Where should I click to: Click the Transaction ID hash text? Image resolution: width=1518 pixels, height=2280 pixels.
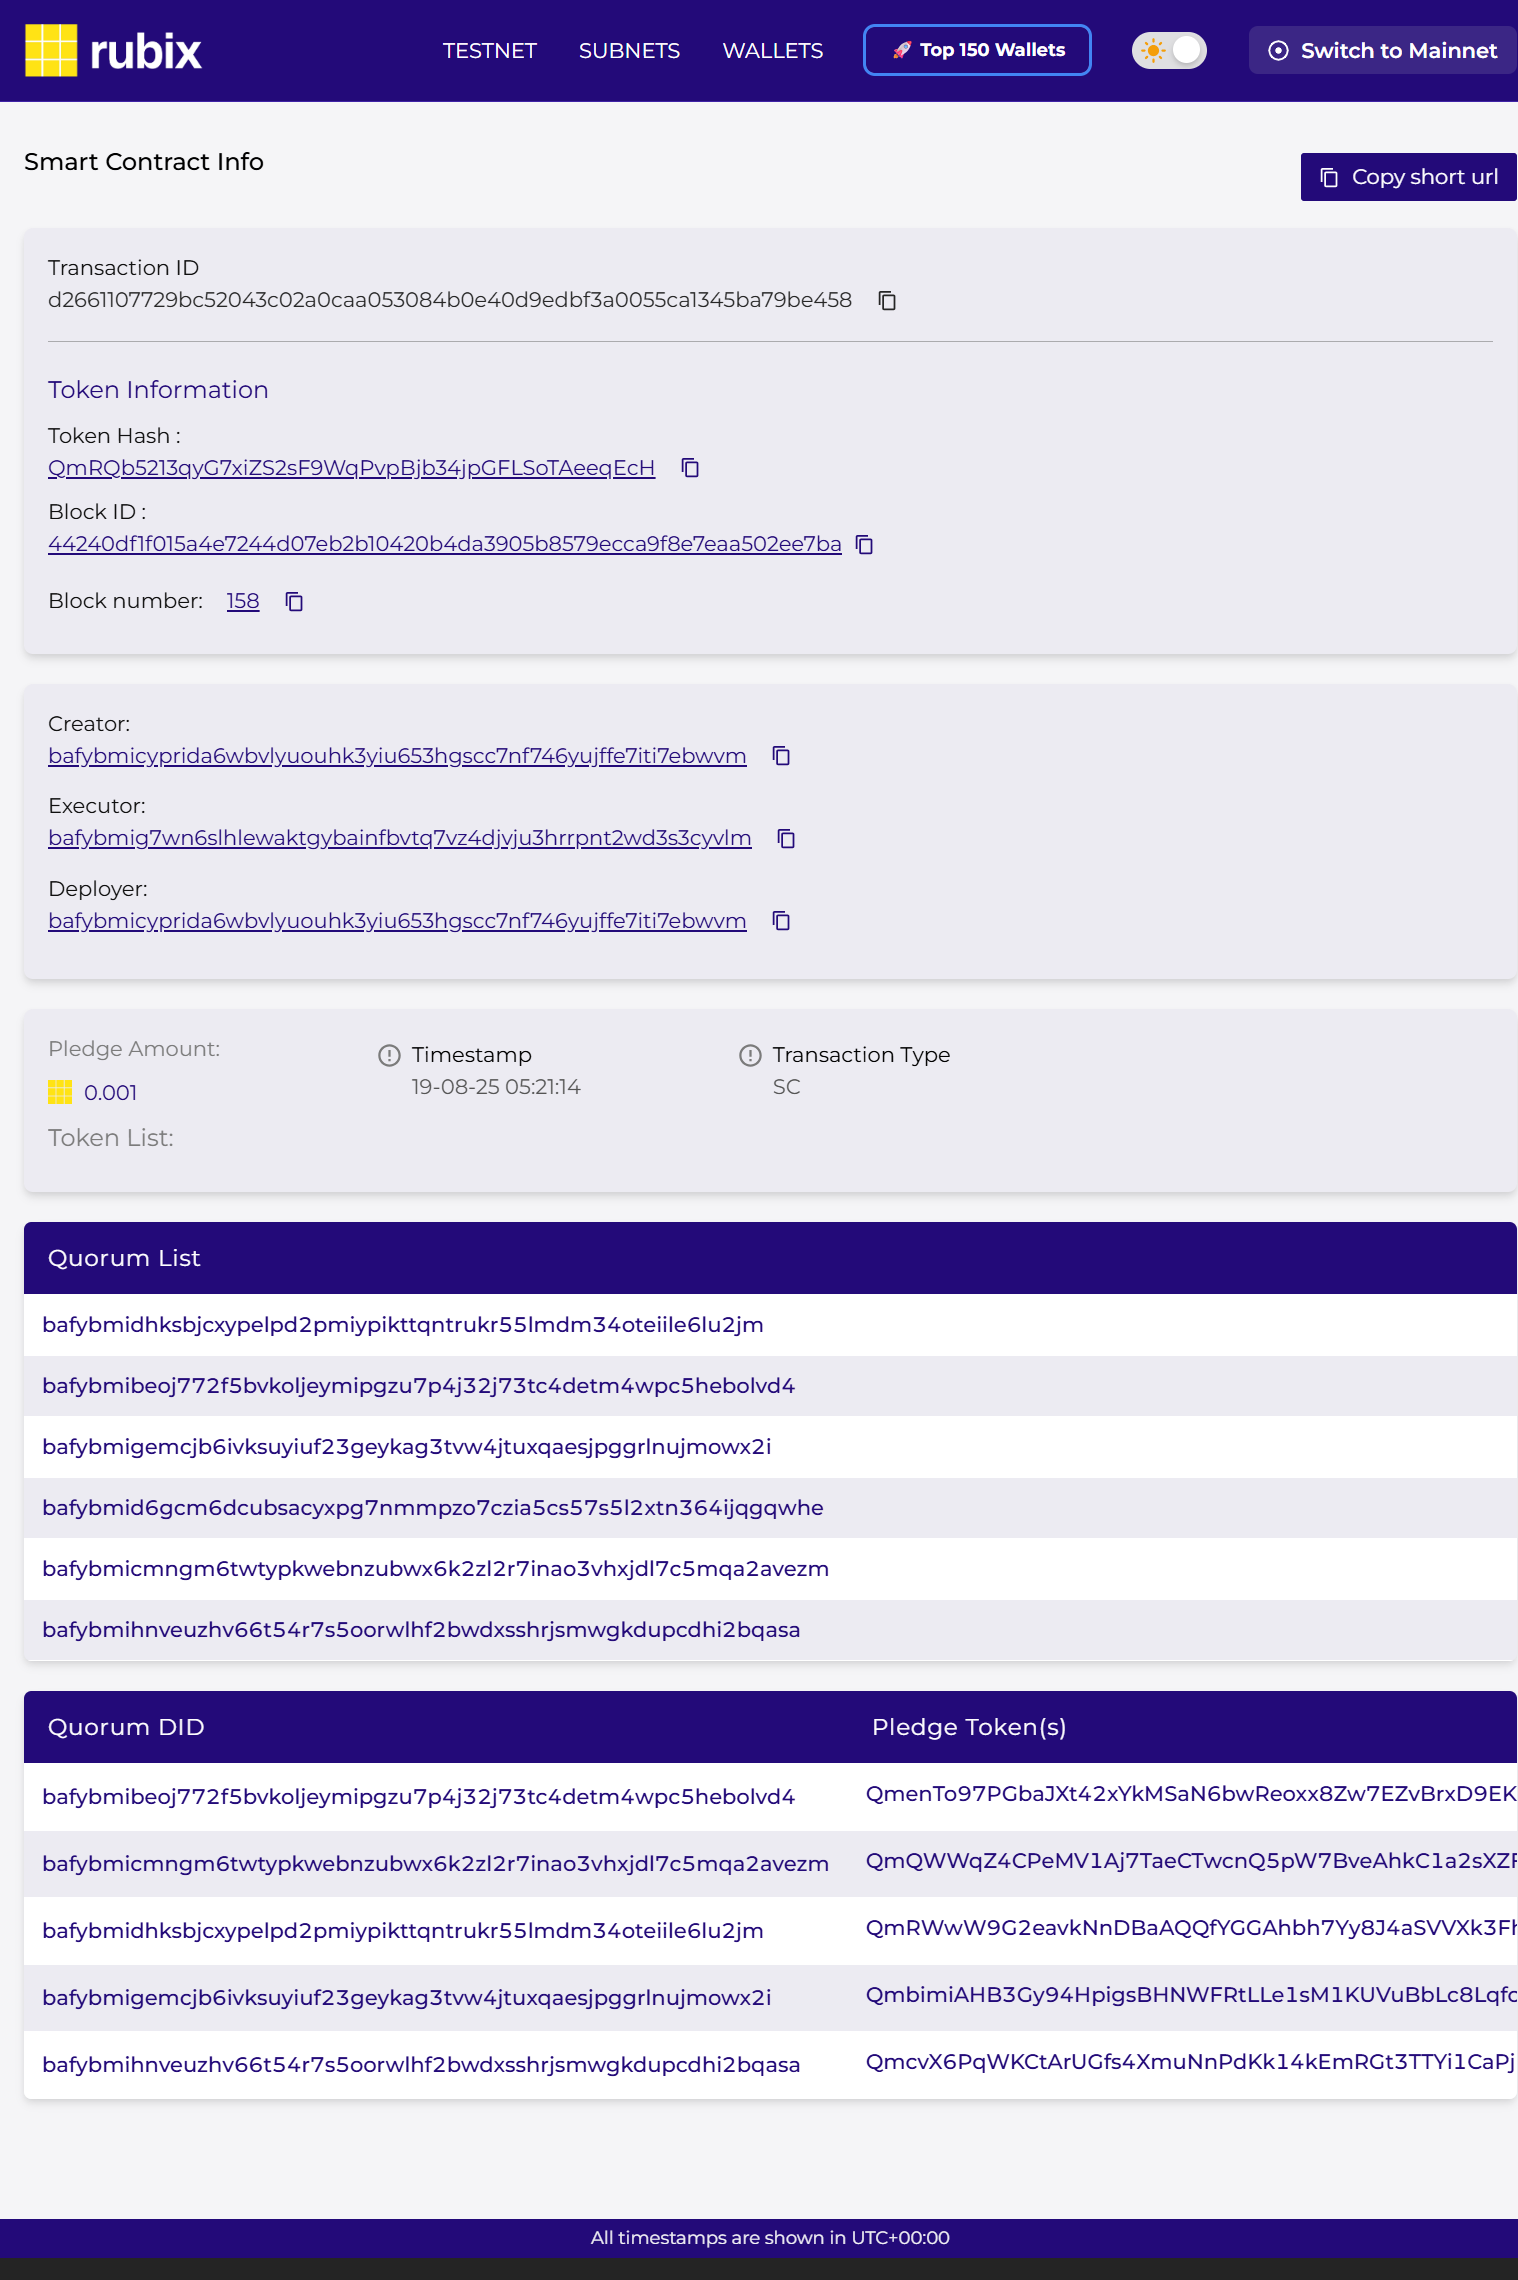pyautogui.click(x=450, y=300)
